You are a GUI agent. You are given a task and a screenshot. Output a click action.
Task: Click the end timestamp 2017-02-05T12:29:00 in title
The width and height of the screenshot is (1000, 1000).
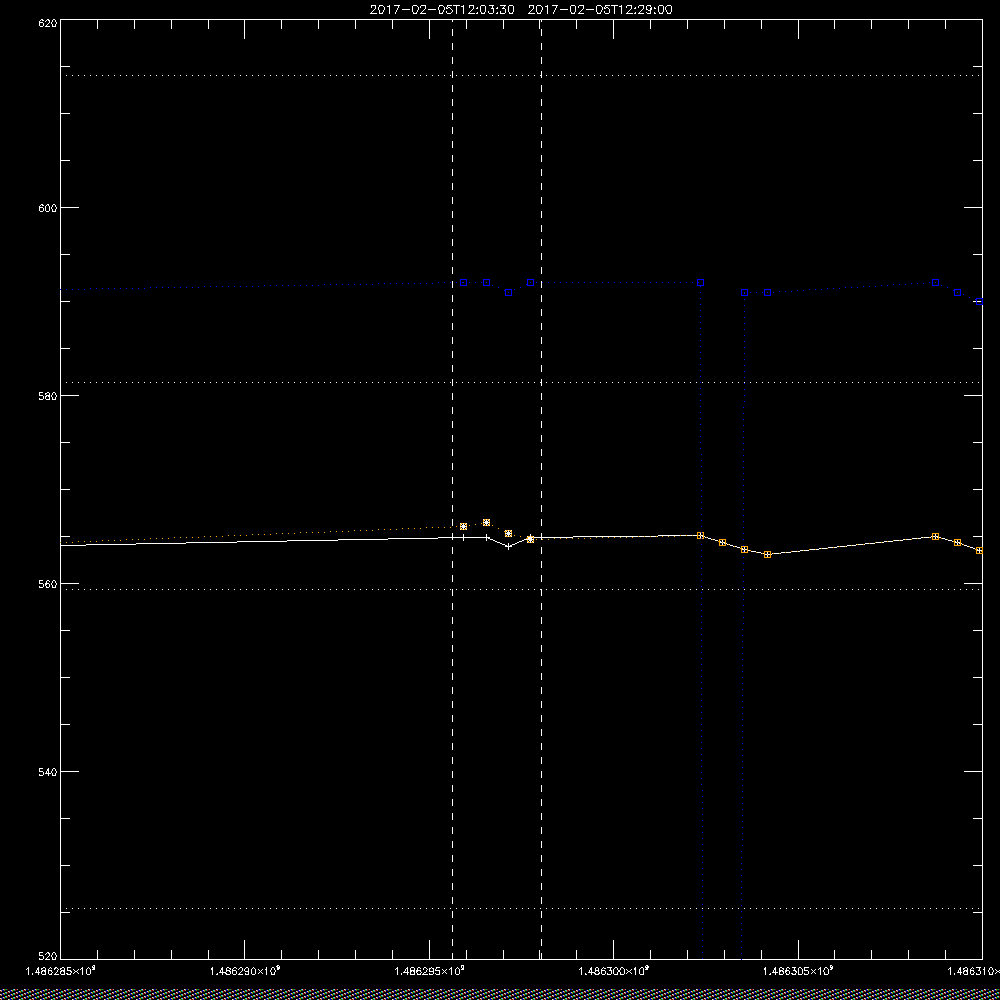pos(600,10)
